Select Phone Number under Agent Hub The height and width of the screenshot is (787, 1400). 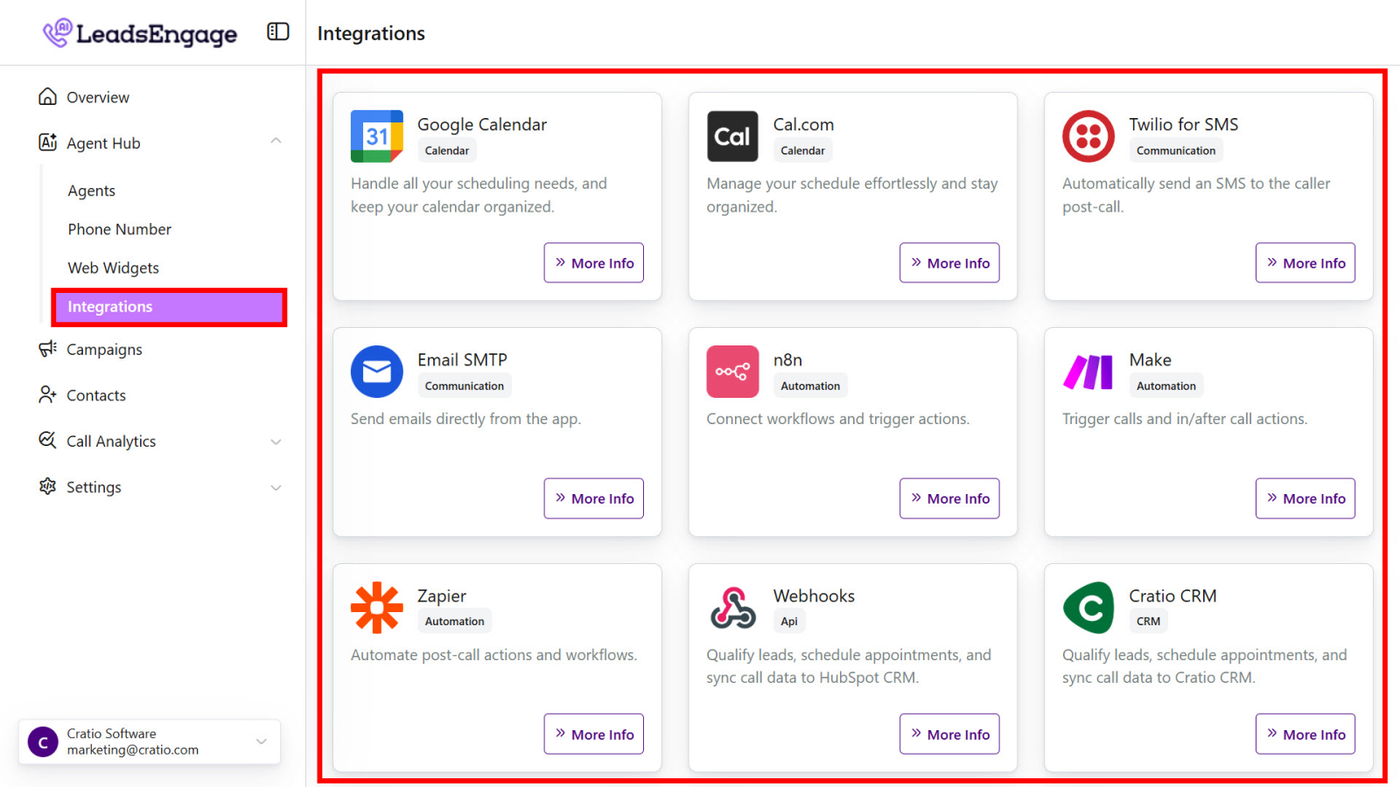pyautogui.click(x=119, y=229)
